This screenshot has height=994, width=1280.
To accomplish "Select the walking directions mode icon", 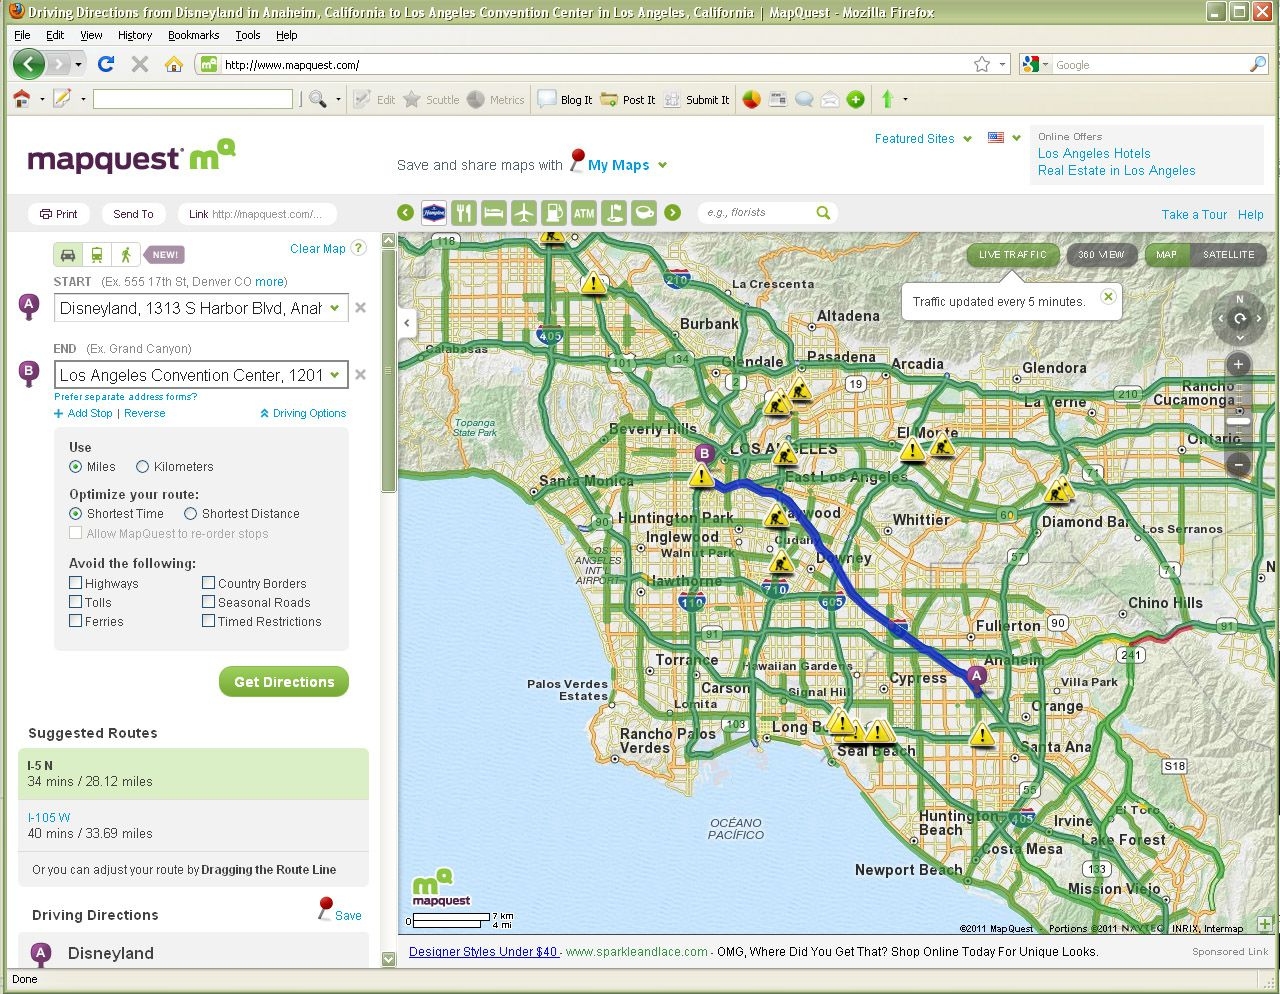I will (x=125, y=255).
